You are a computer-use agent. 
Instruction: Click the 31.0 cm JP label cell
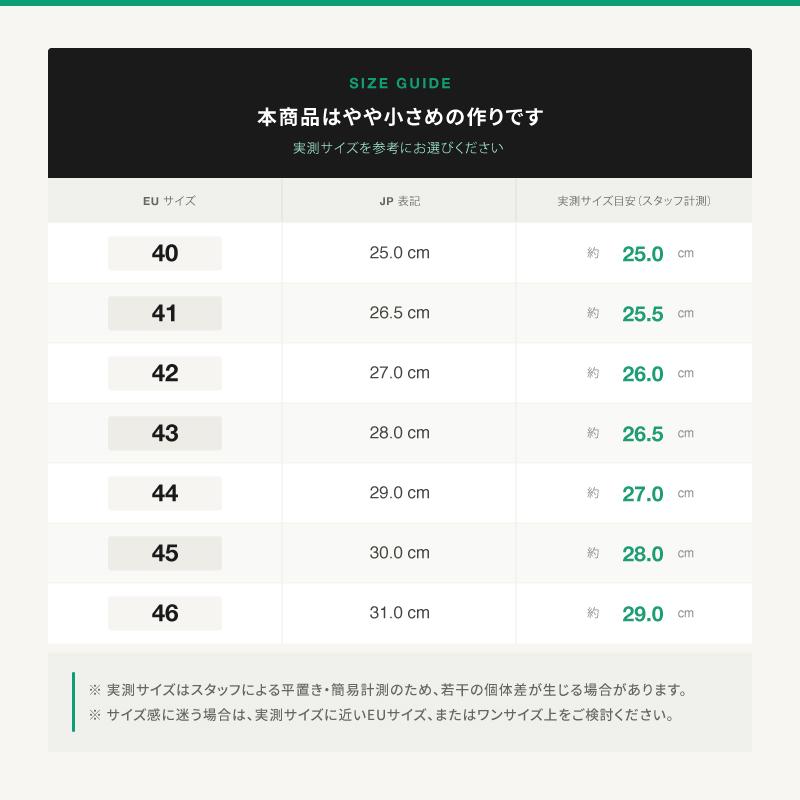399,612
